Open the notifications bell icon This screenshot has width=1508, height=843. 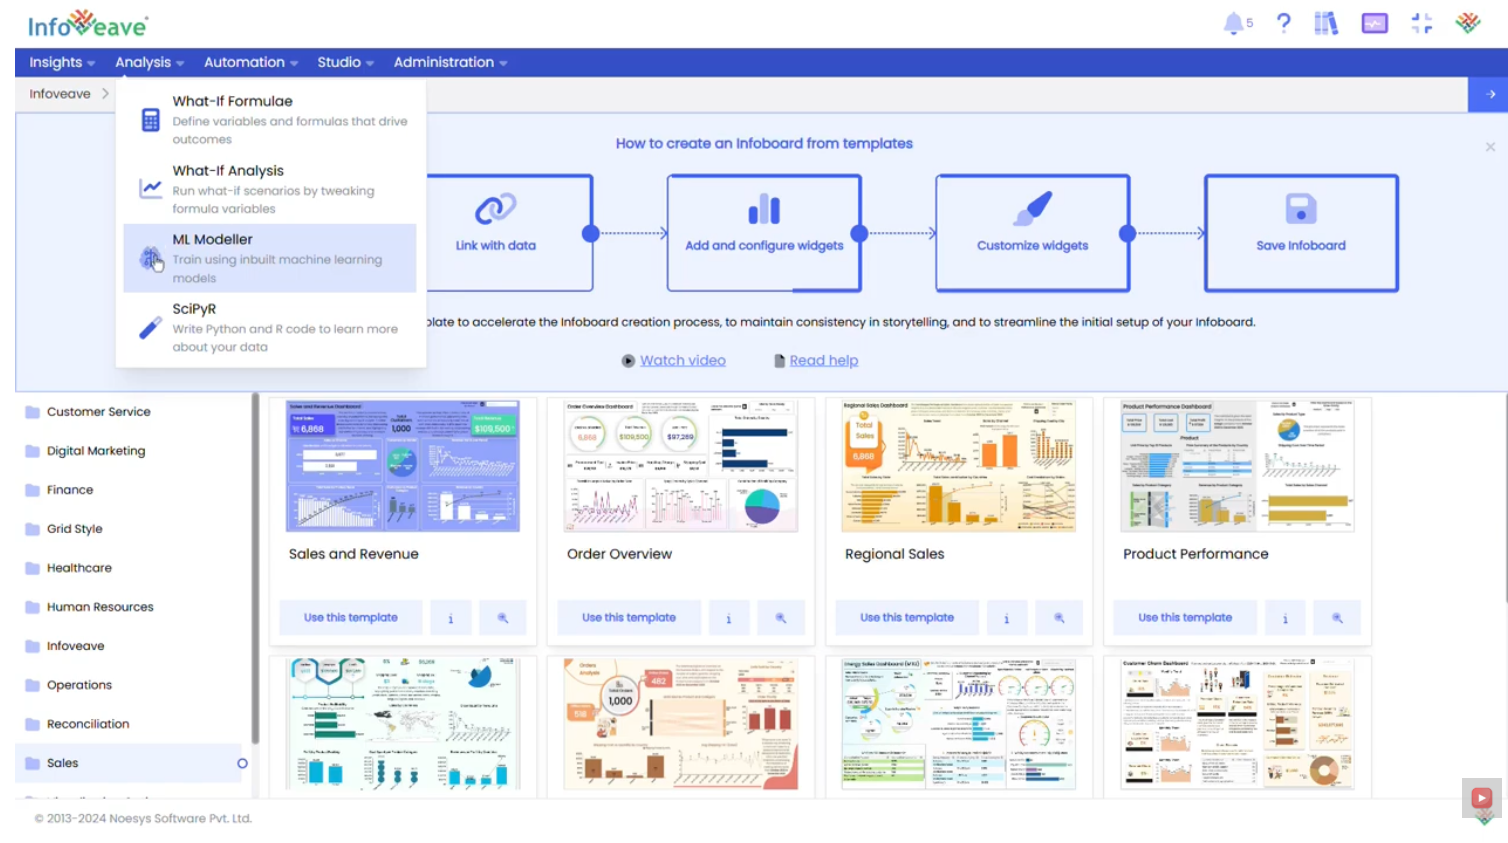tap(1234, 23)
